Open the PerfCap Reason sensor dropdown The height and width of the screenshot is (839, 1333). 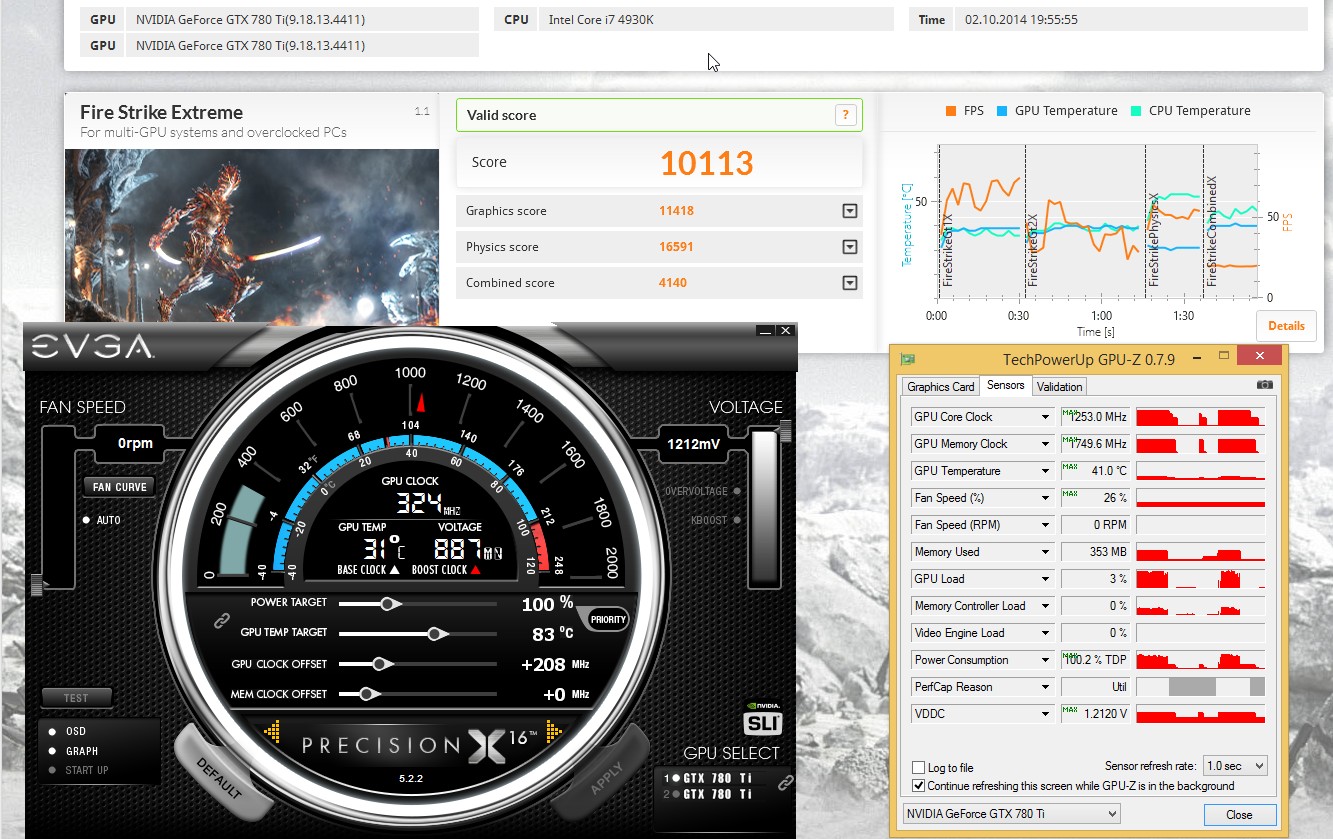[x=1046, y=687]
